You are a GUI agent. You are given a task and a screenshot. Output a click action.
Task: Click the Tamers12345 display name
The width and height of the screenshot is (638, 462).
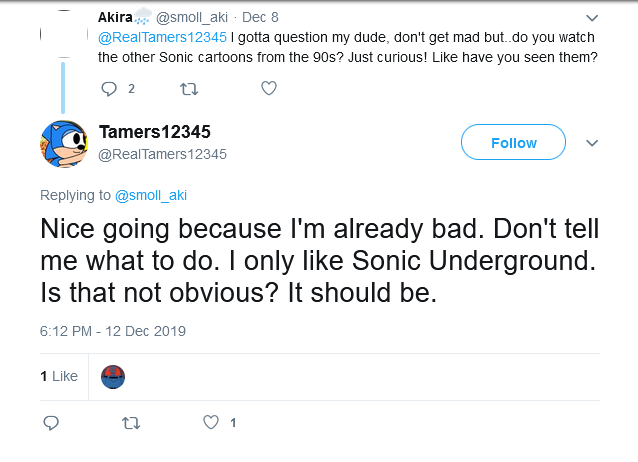coord(154,133)
